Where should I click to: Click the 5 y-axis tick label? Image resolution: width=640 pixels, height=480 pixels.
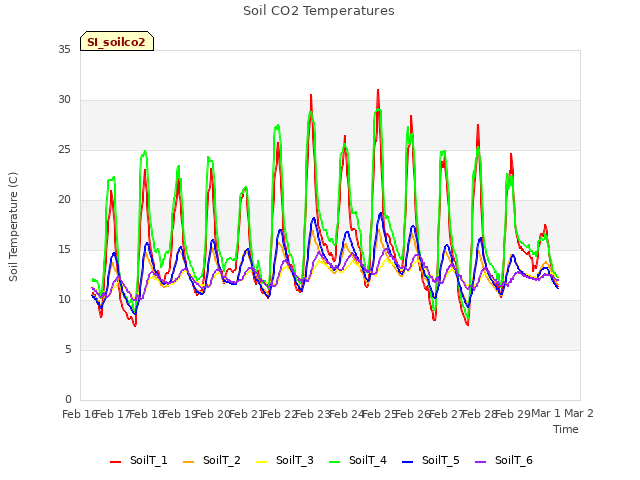(68, 350)
